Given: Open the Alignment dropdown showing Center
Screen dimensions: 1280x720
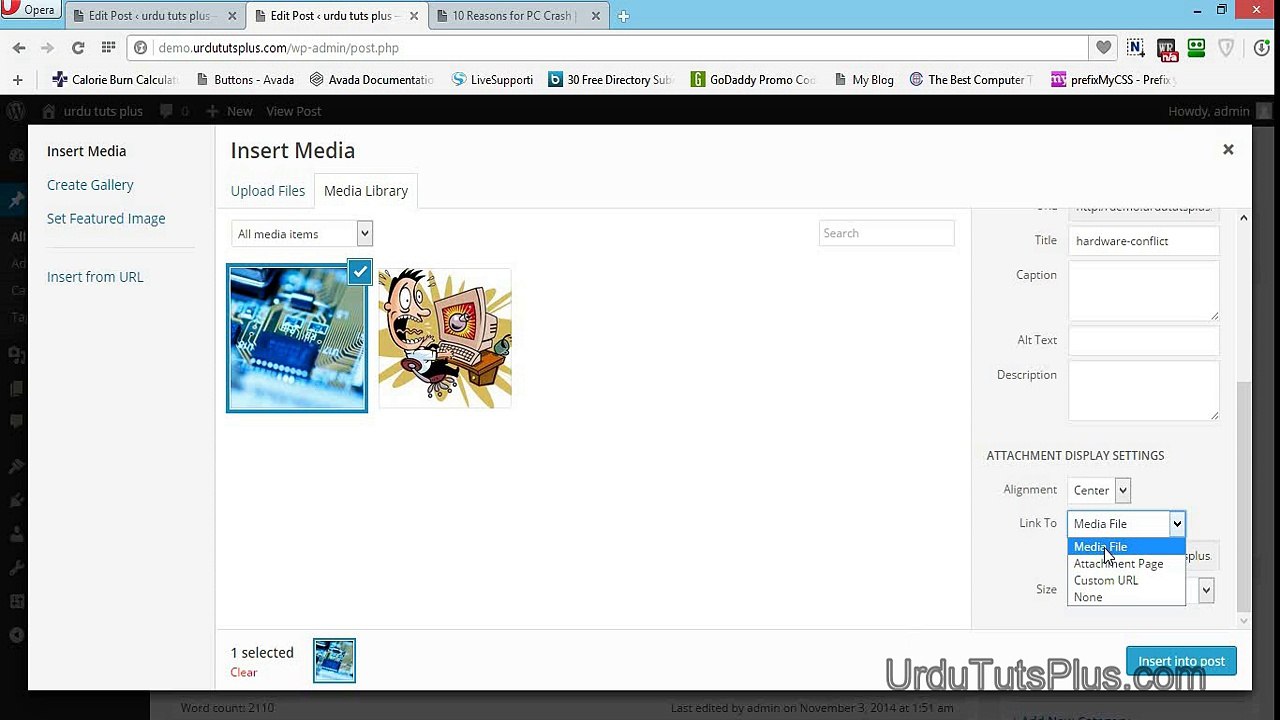Looking at the screenshot, I should point(1099,490).
